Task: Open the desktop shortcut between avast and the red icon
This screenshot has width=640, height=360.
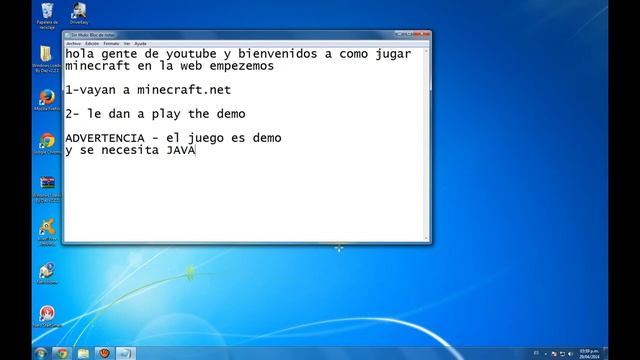Action: [47, 273]
